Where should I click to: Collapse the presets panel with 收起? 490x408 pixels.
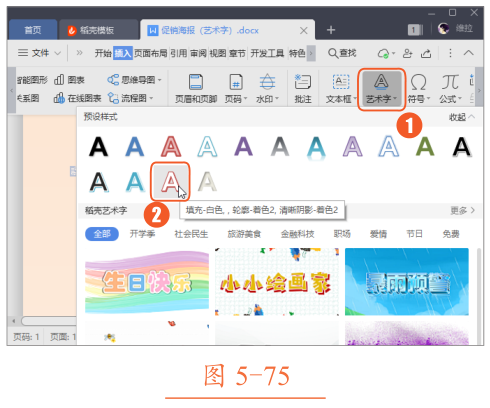tap(461, 117)
